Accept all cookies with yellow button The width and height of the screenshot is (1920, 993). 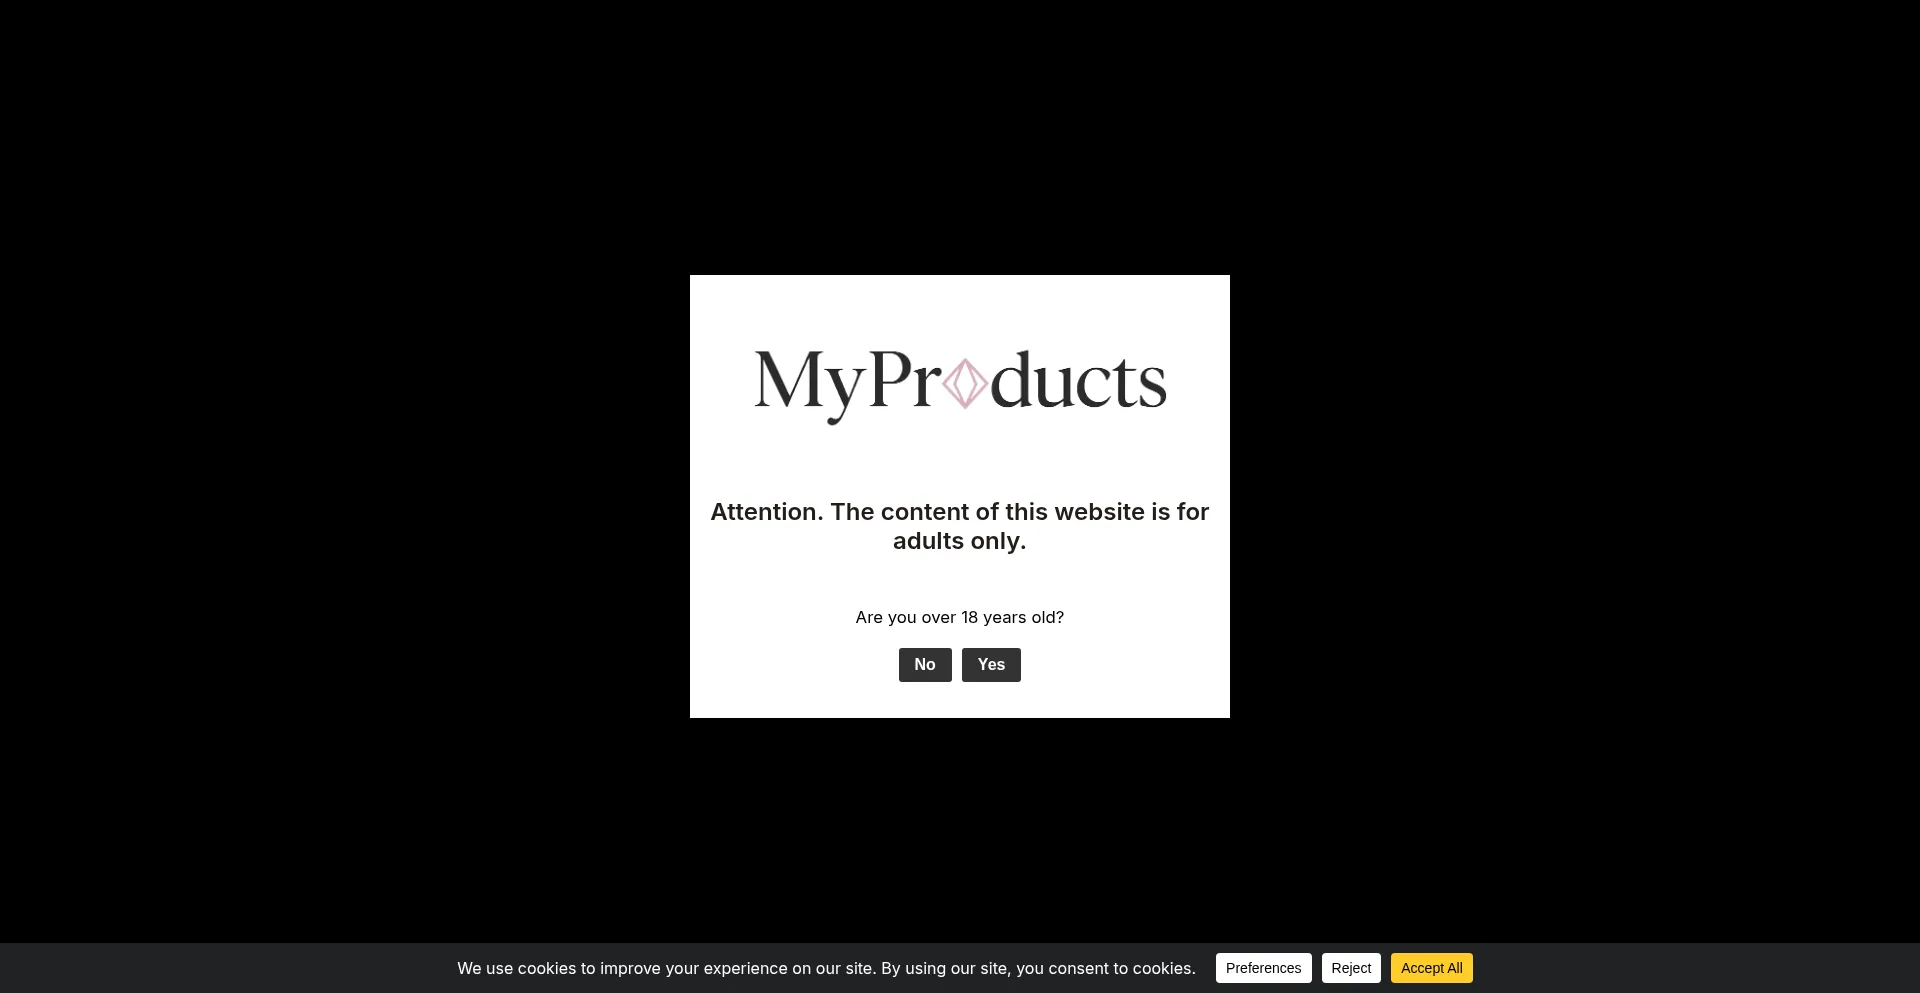point(1431,968)
